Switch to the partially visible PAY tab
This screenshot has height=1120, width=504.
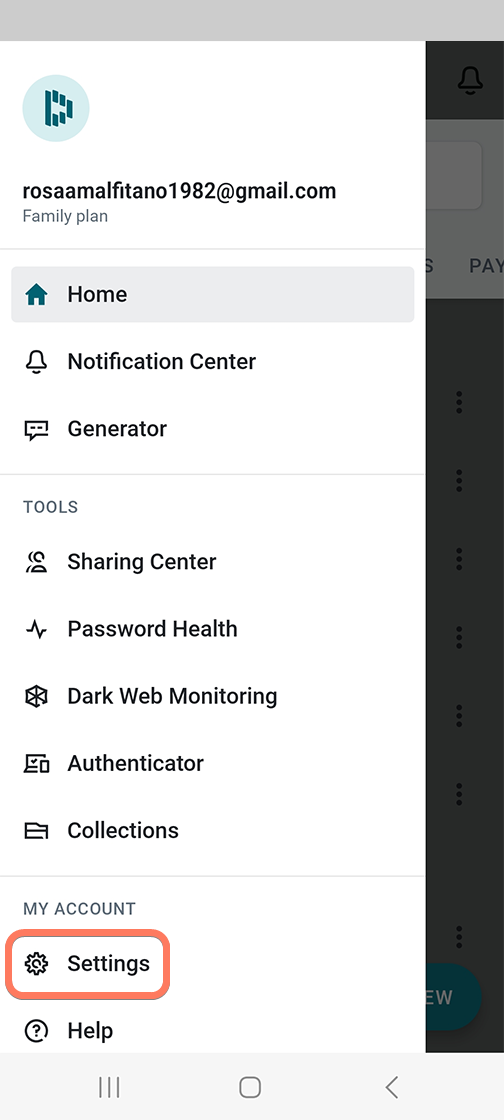click(486, 266)
